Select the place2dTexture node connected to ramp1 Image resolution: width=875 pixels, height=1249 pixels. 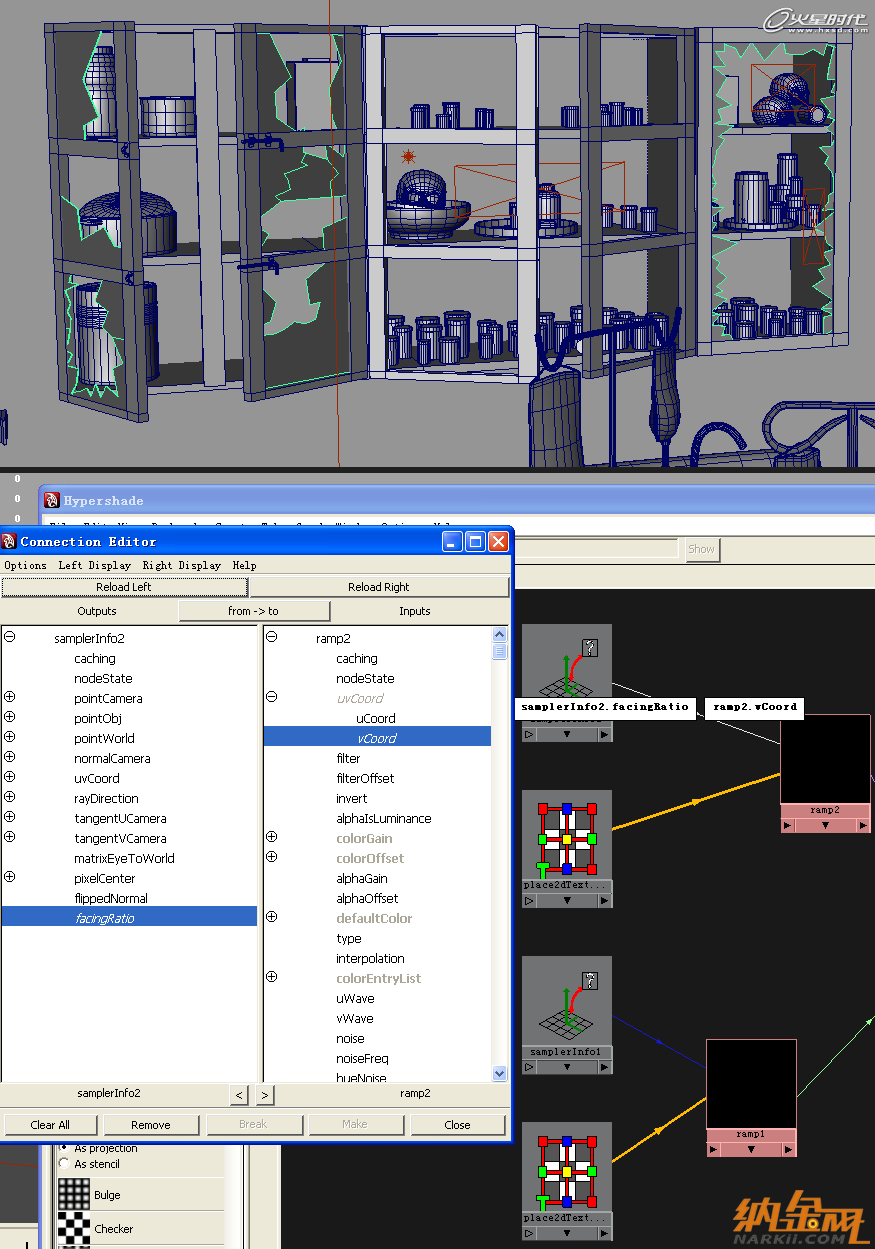coord(567,1167)
